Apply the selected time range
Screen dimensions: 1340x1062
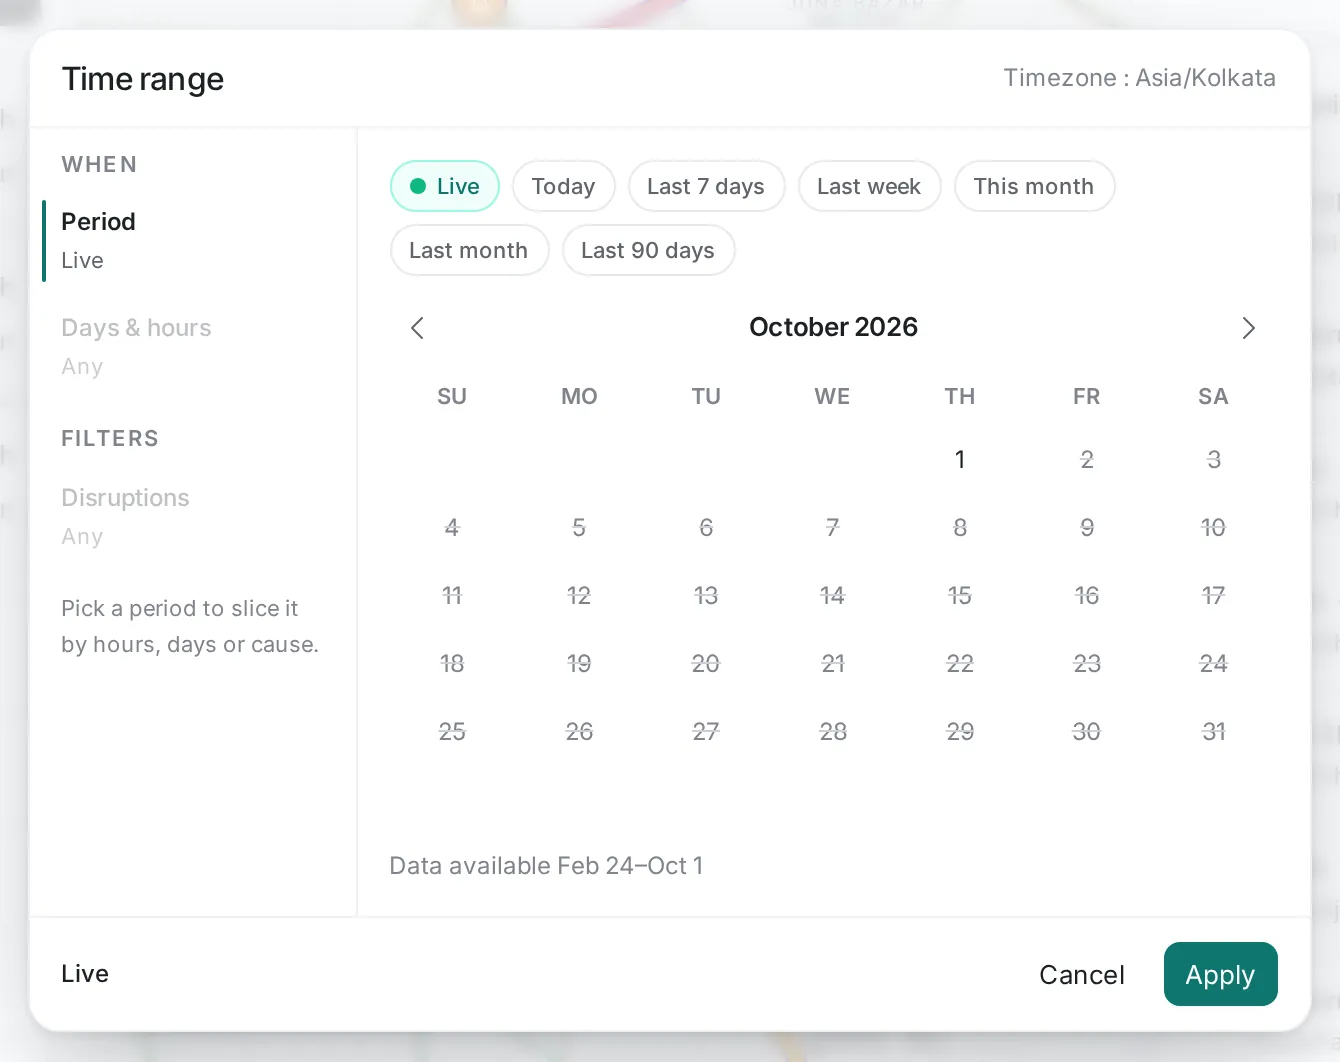1220,974
